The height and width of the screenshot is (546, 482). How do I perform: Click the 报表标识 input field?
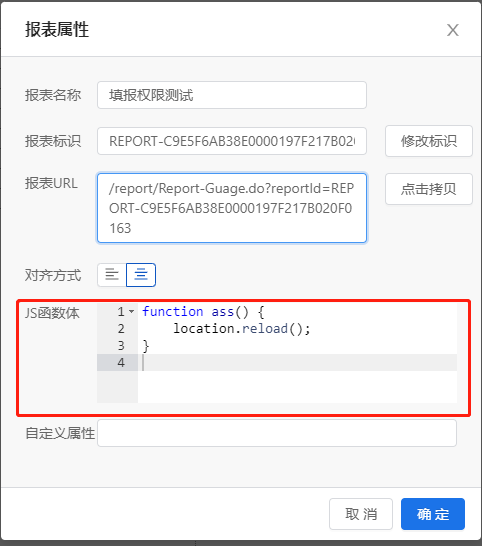click(232, 141)
